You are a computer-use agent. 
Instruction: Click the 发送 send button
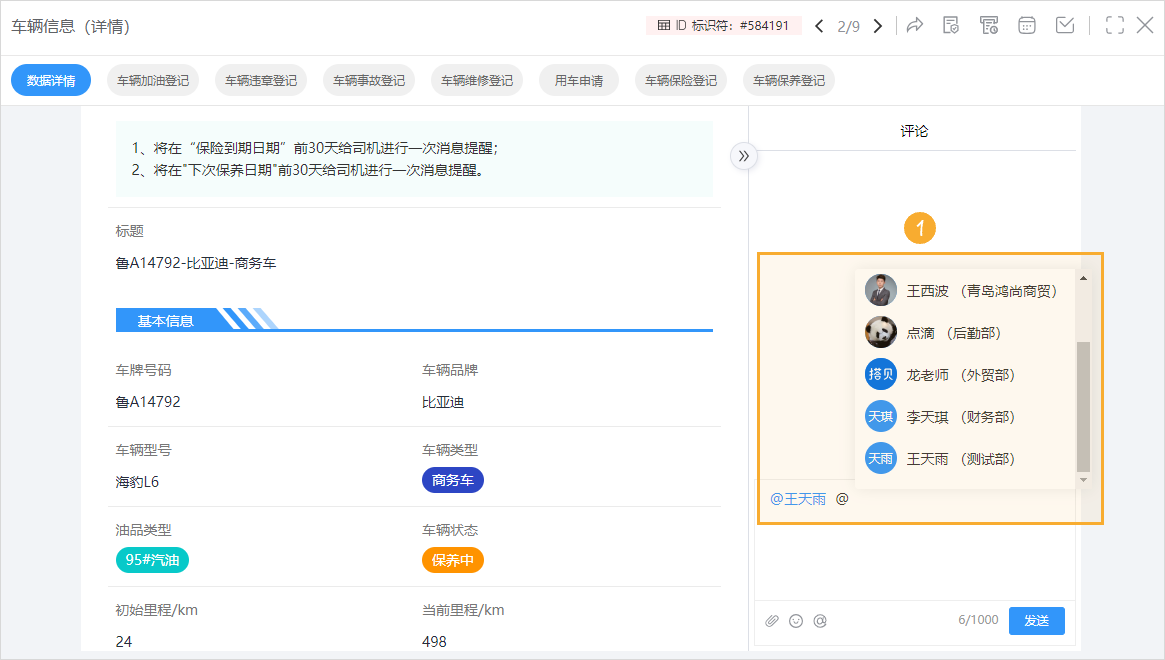(1036, 620)
